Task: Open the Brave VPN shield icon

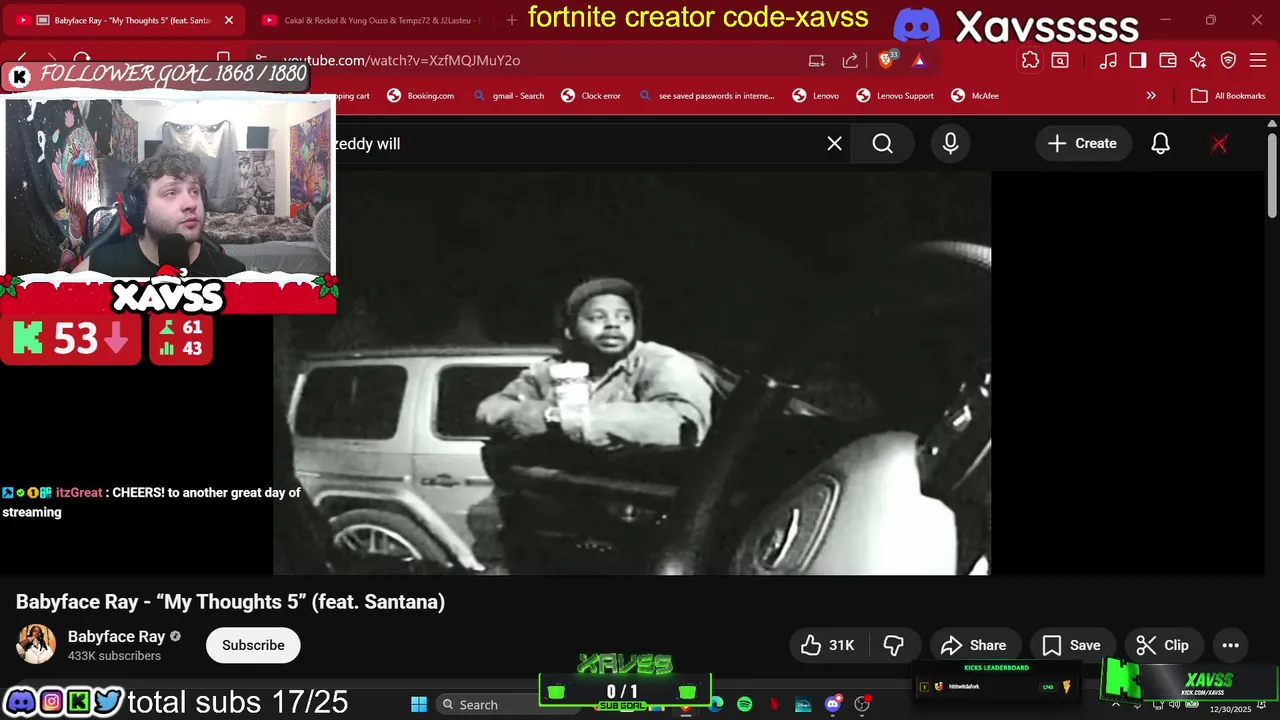Action: coord(1228,60)
